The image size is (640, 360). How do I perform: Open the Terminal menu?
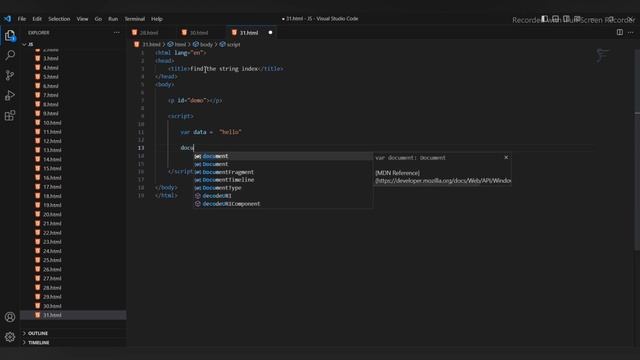click(135, 19)
